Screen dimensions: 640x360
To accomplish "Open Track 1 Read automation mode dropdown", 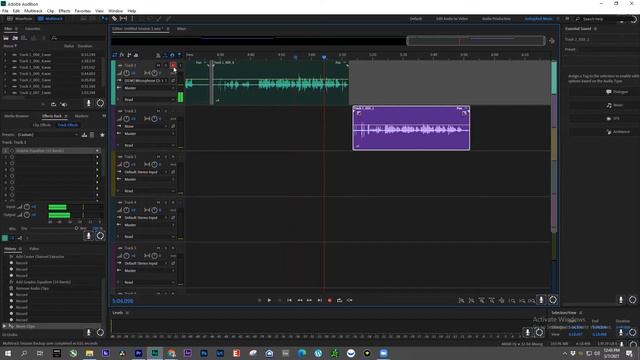I will pos(149,100).
